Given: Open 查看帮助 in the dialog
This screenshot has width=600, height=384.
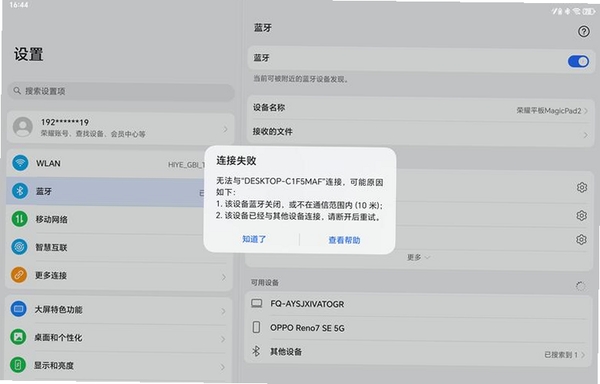Looking at the screenshot, I should point(344,240).
